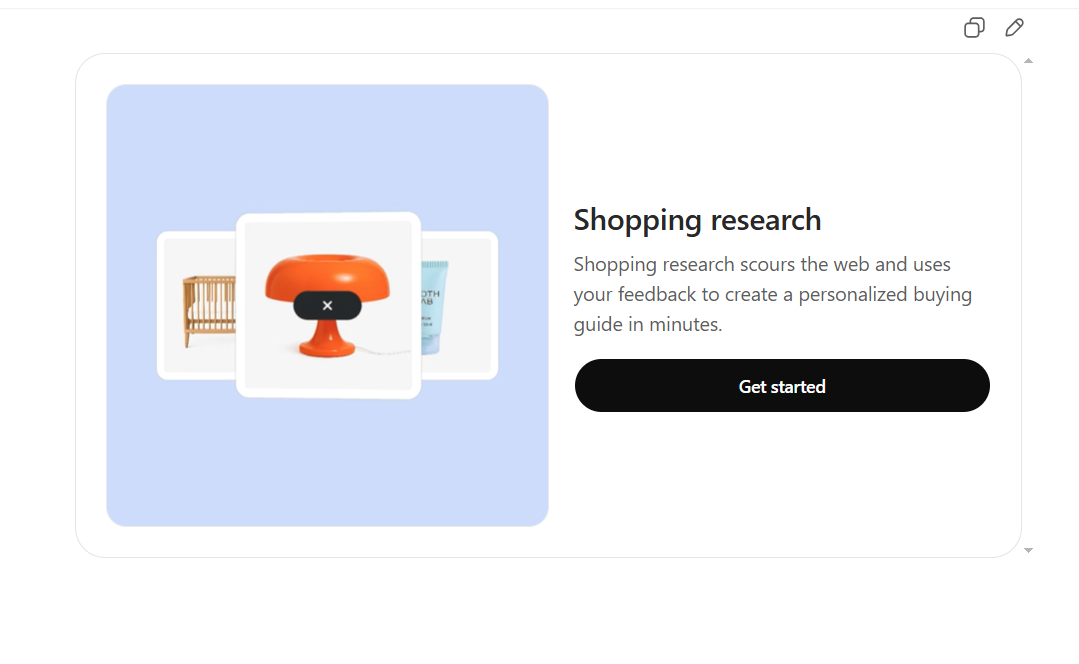Click the pencil edit icon
Viewport: 1079px width, 664px height.
tap(1014, 28)
